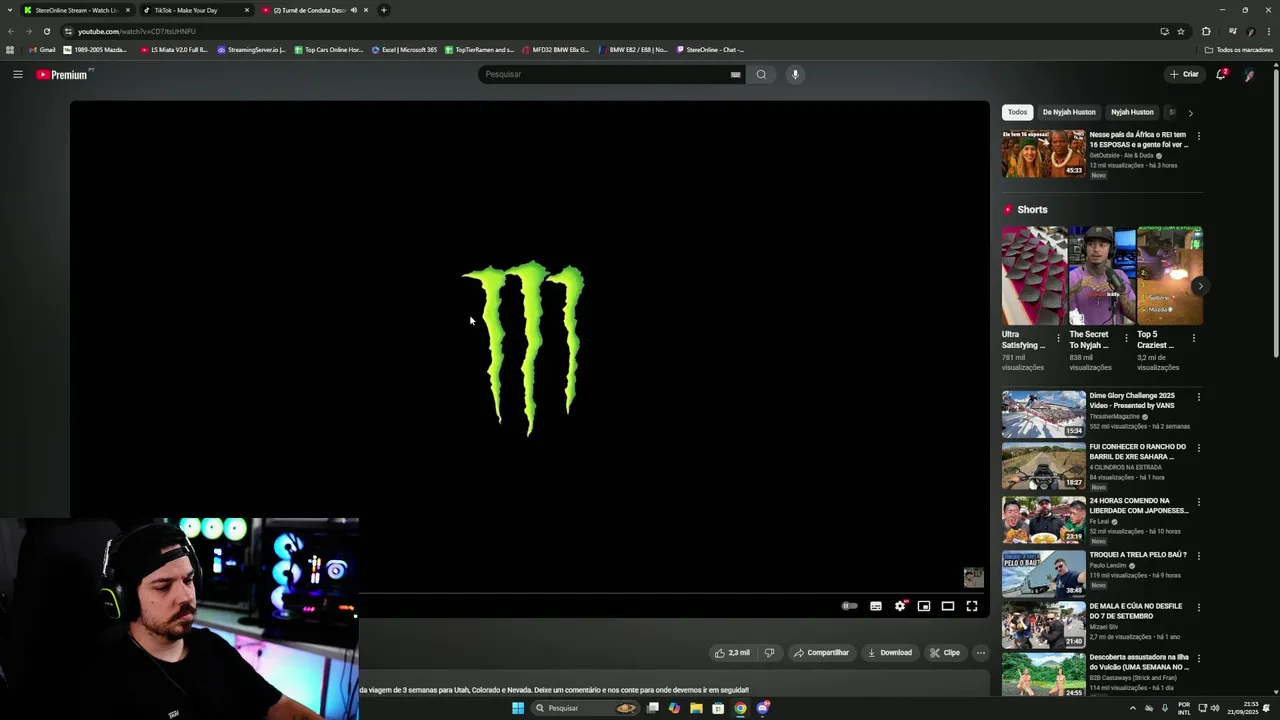Screen dimensions: 1280x720
Task: Open the YouTube hamburger guide menu
Action: pos(17,74)
